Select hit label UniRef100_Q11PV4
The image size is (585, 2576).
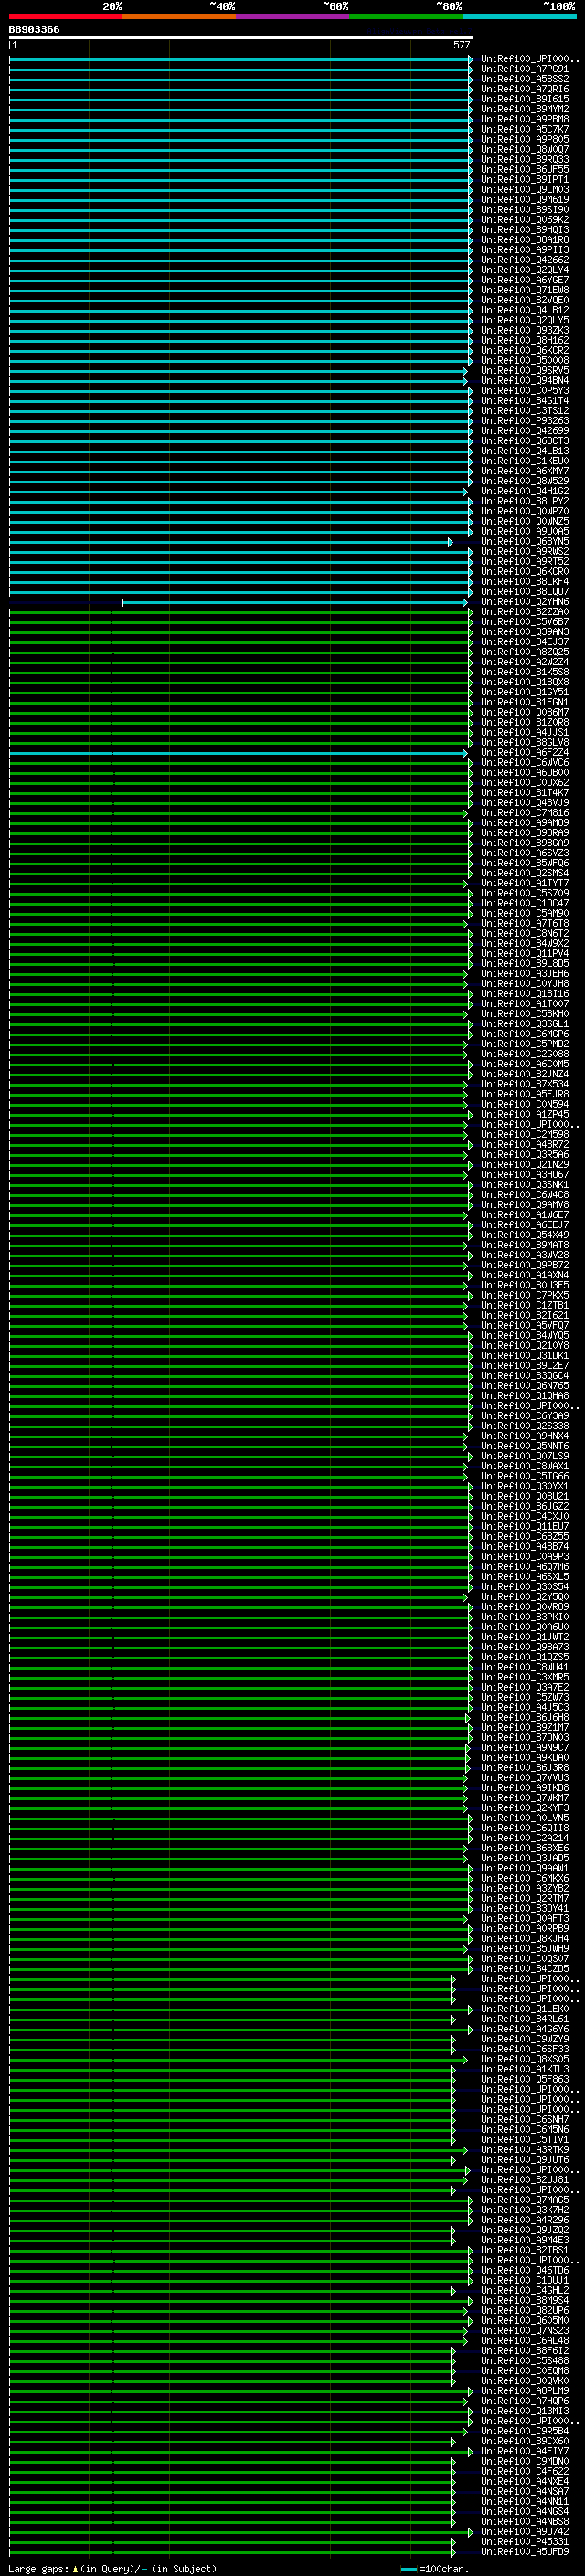coord(525,954)
